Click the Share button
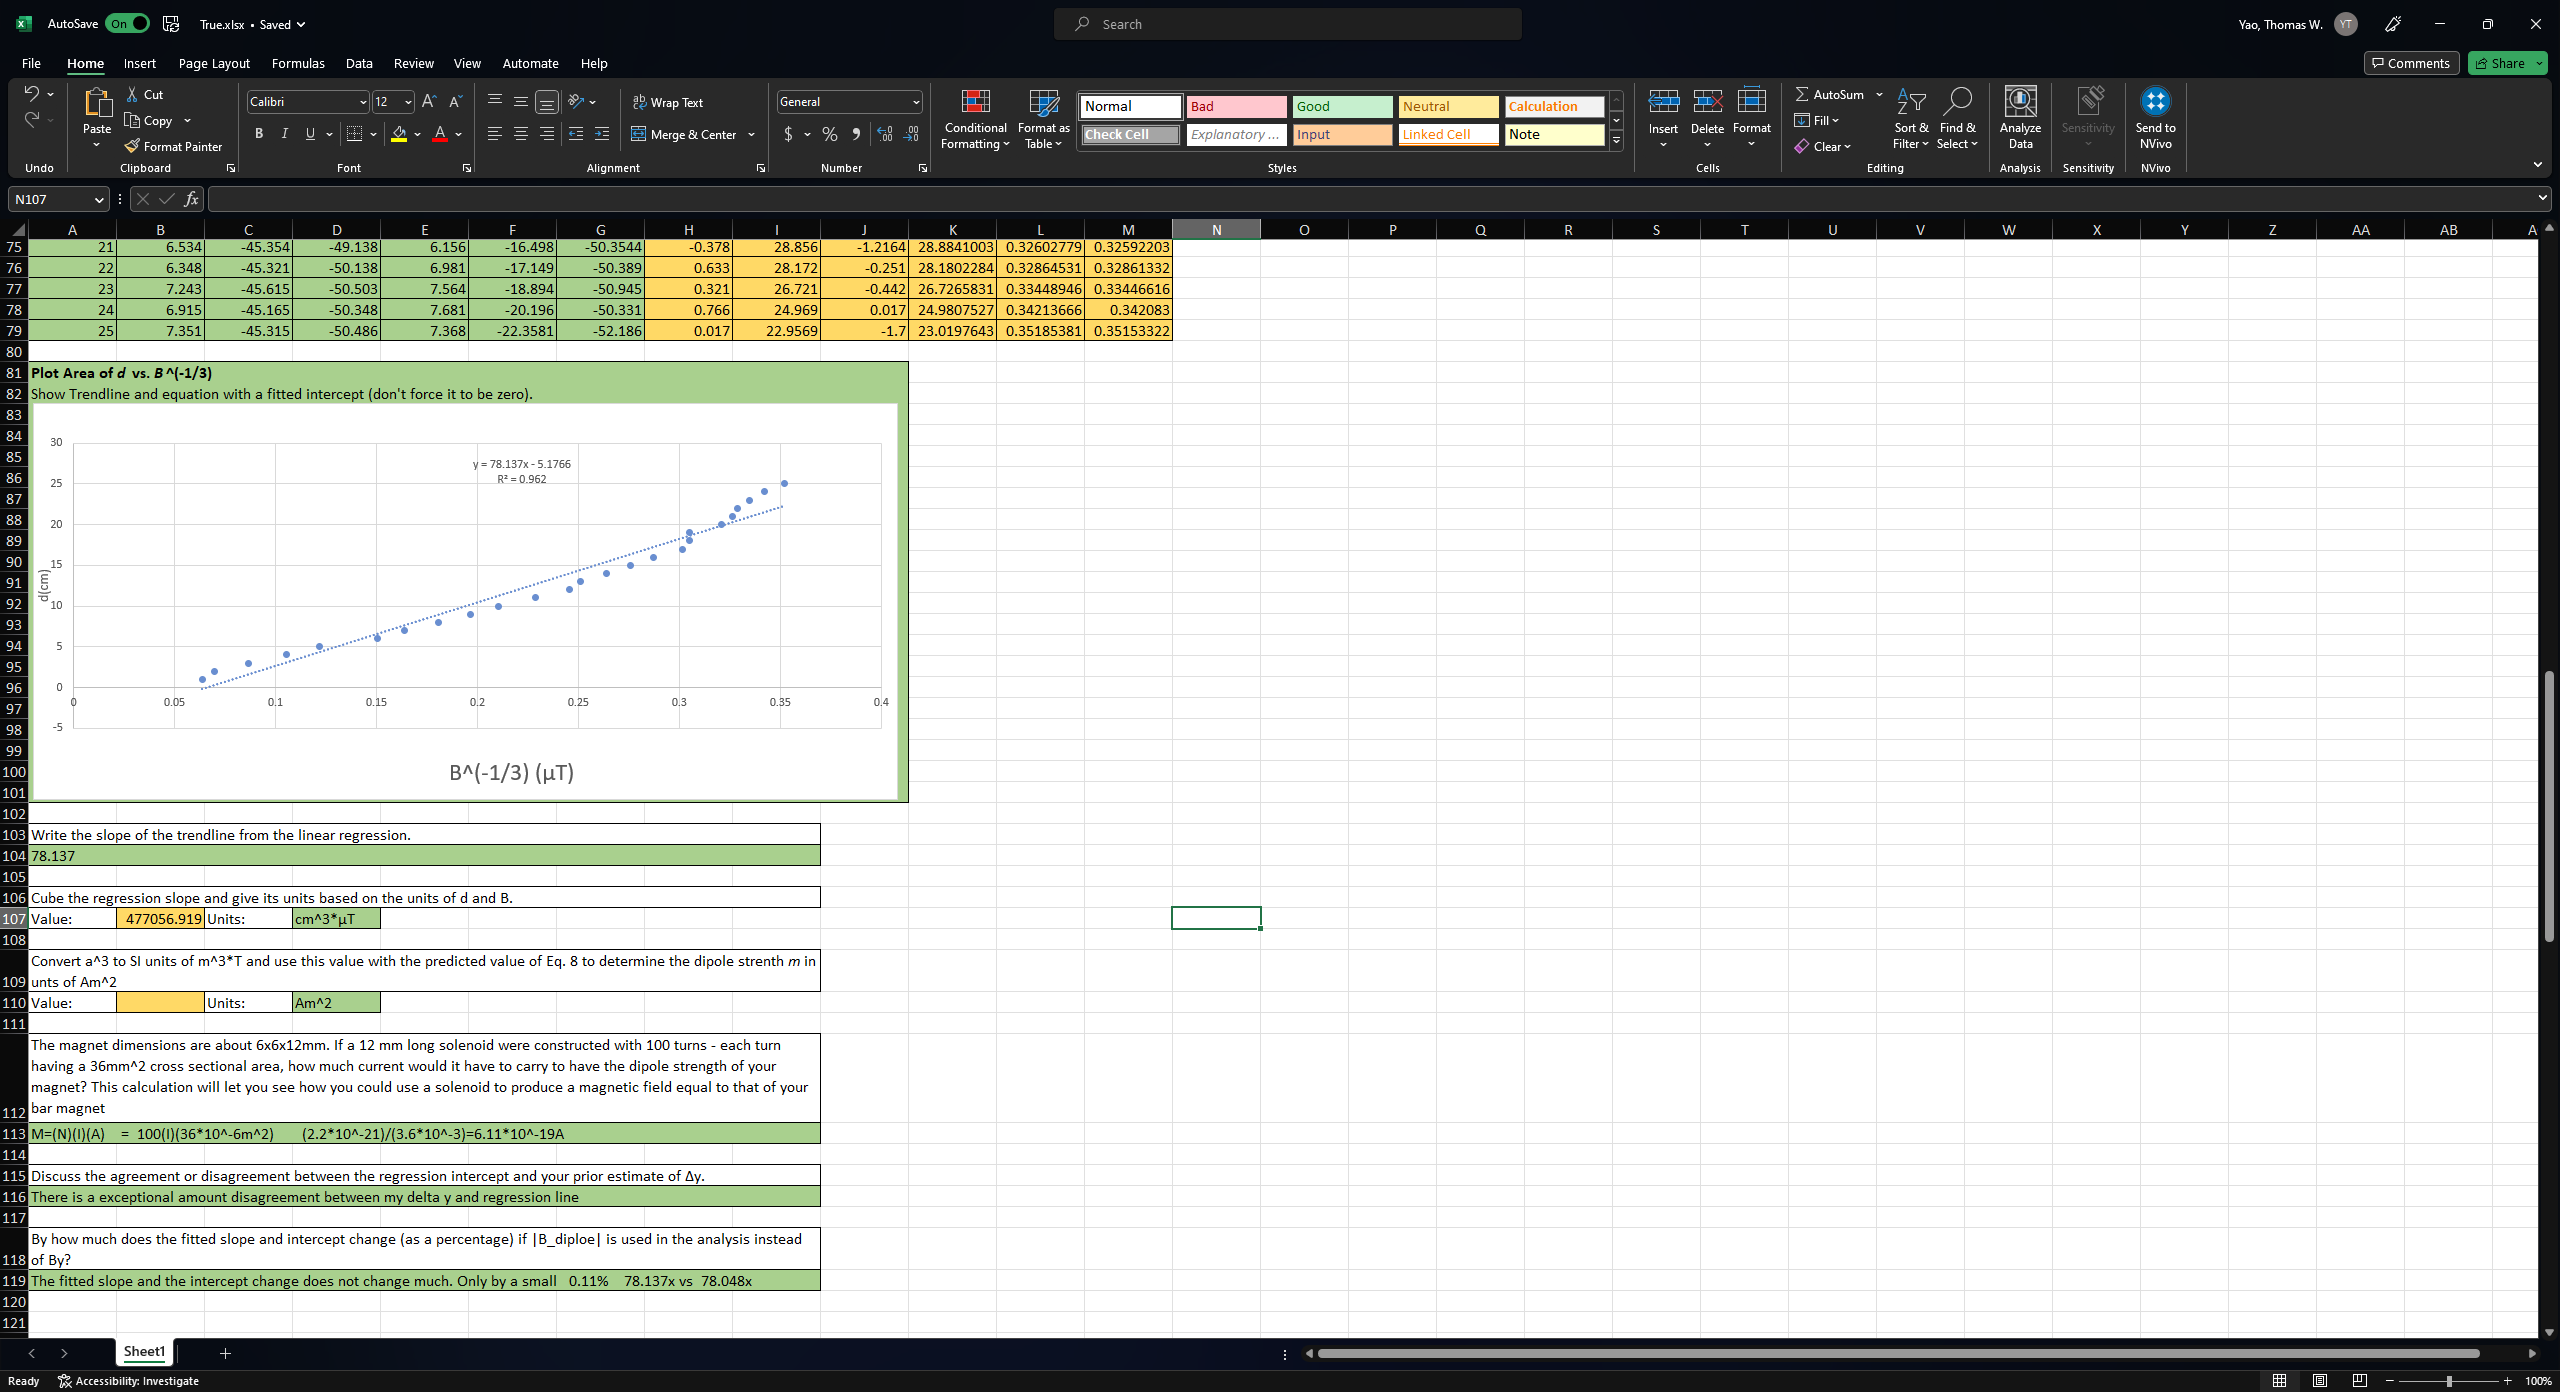 2500,63
